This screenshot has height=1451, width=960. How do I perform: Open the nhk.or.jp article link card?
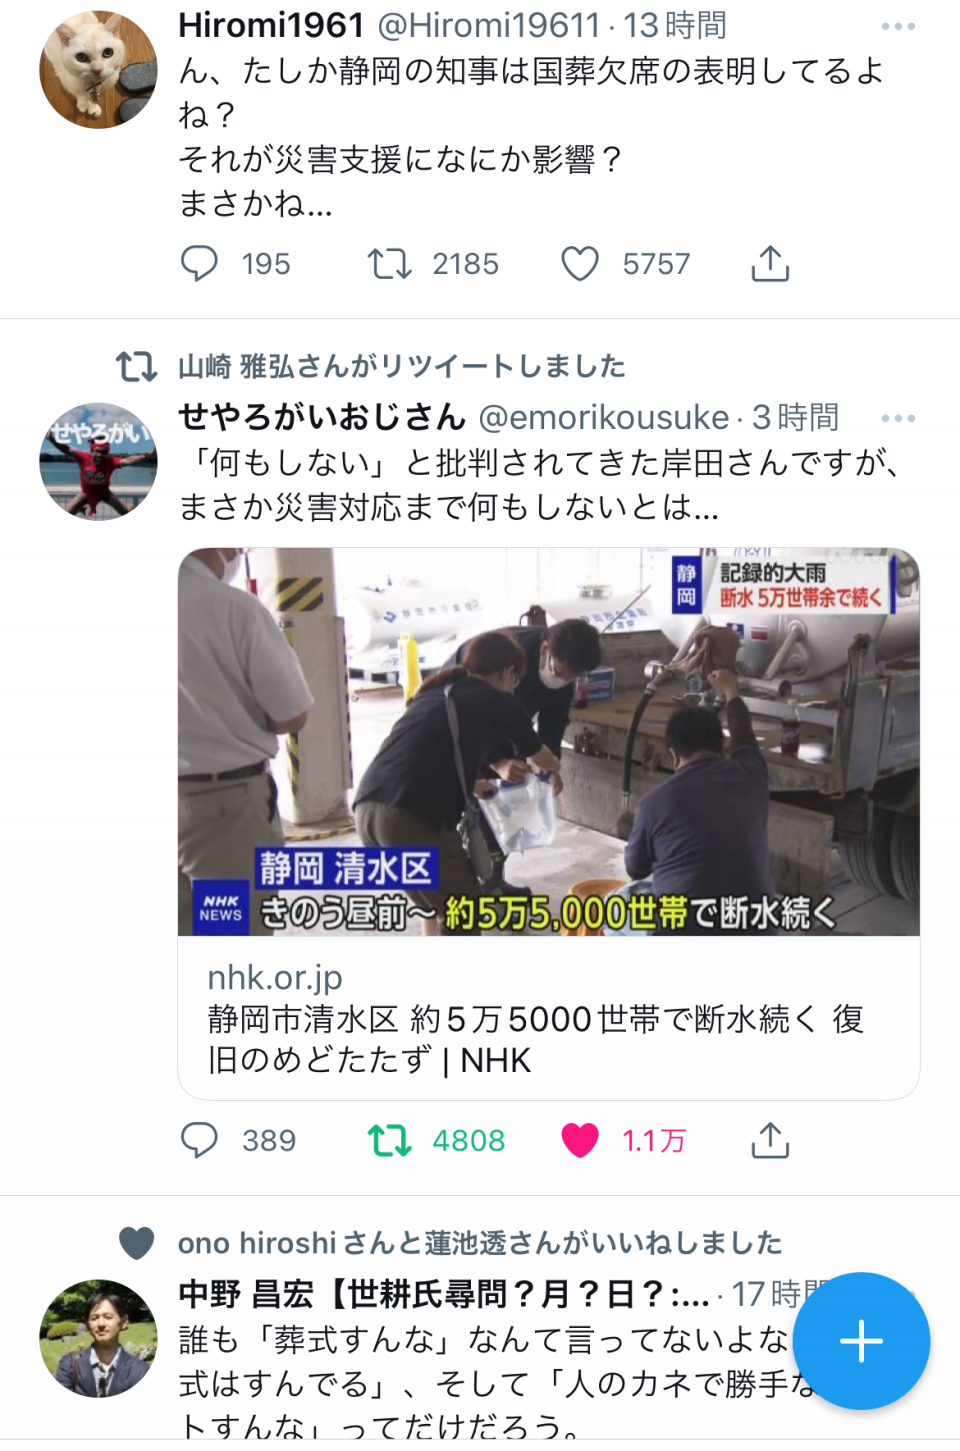[549, 1018]
